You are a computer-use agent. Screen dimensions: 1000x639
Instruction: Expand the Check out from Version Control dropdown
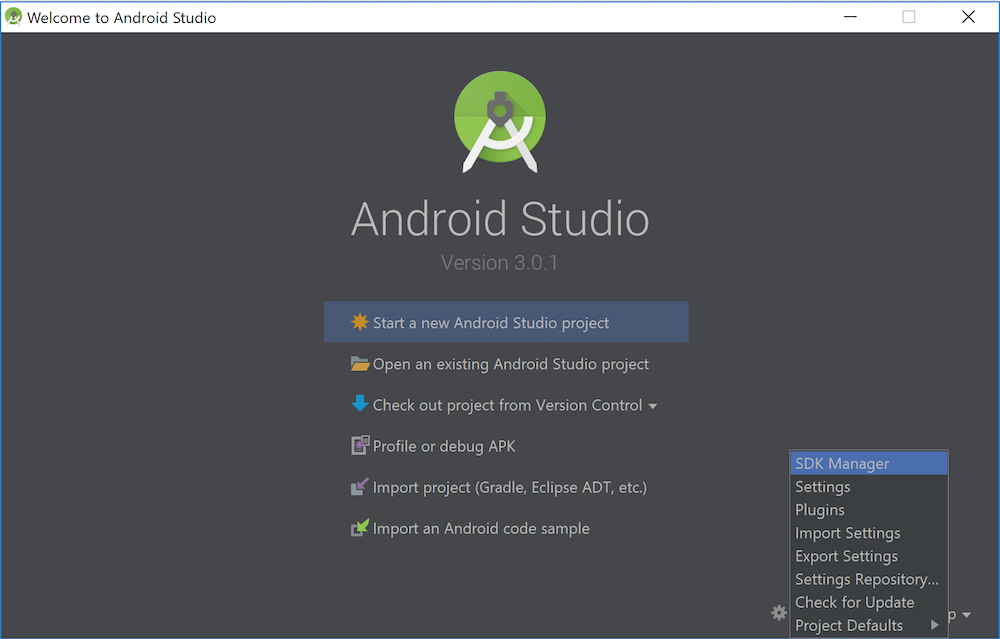point(654,405)
